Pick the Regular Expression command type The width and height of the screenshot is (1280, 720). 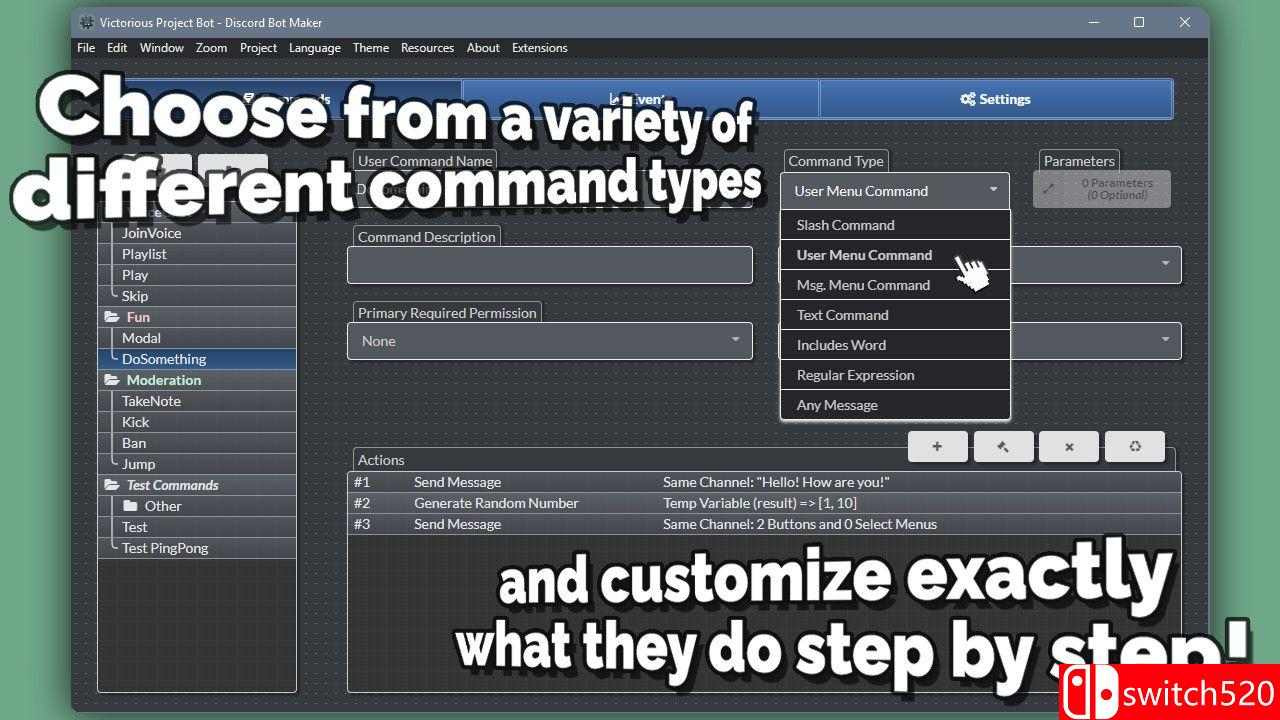855,375
